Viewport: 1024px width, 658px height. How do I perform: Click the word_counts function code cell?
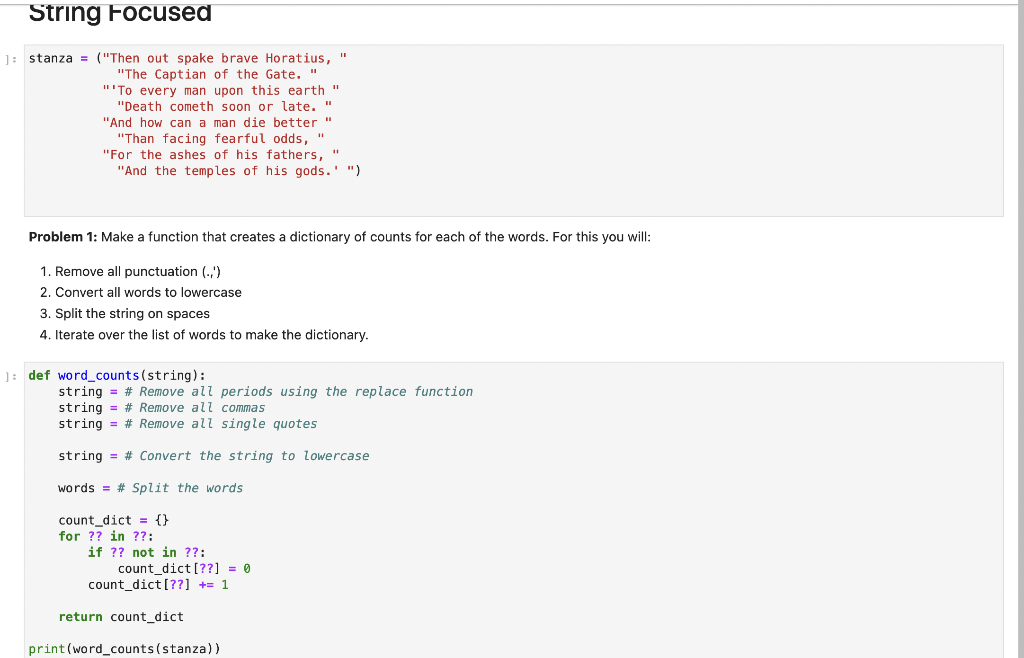pyautogui.click(x=513, y=510)
